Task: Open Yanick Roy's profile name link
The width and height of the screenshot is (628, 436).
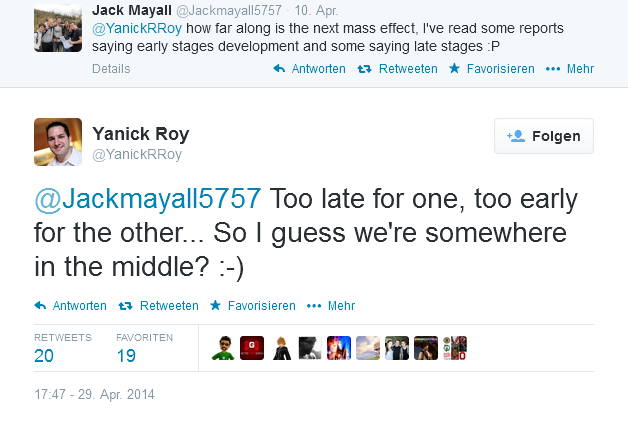Action: (140, 134)
